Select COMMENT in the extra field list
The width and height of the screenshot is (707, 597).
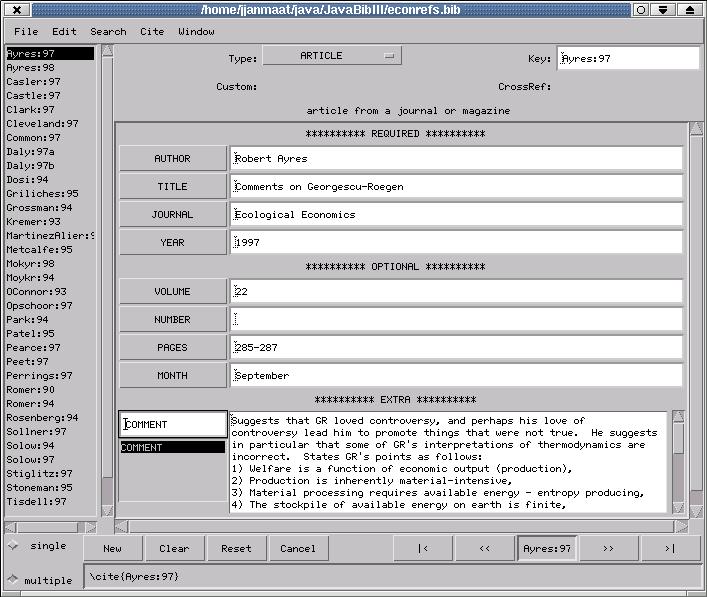[172, 448]
